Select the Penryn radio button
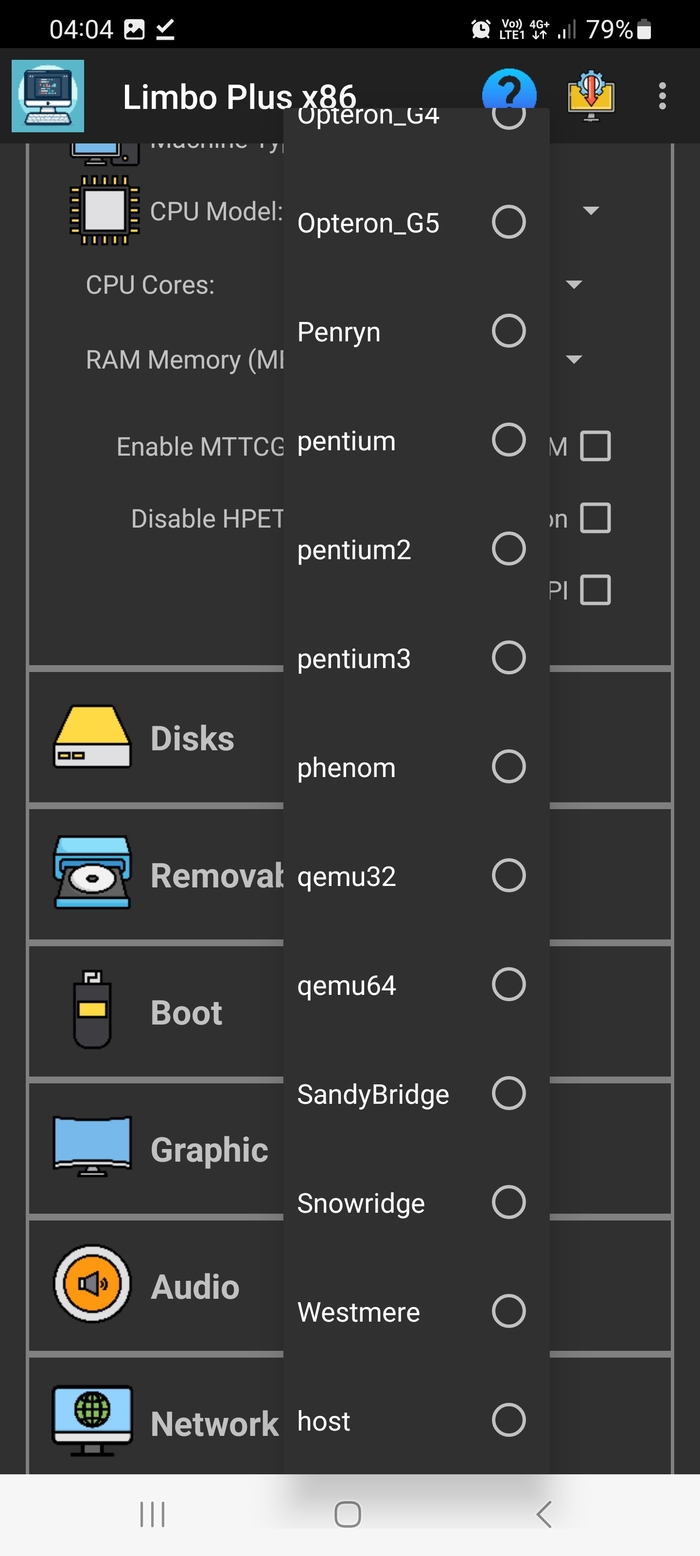 click(508, 331)
